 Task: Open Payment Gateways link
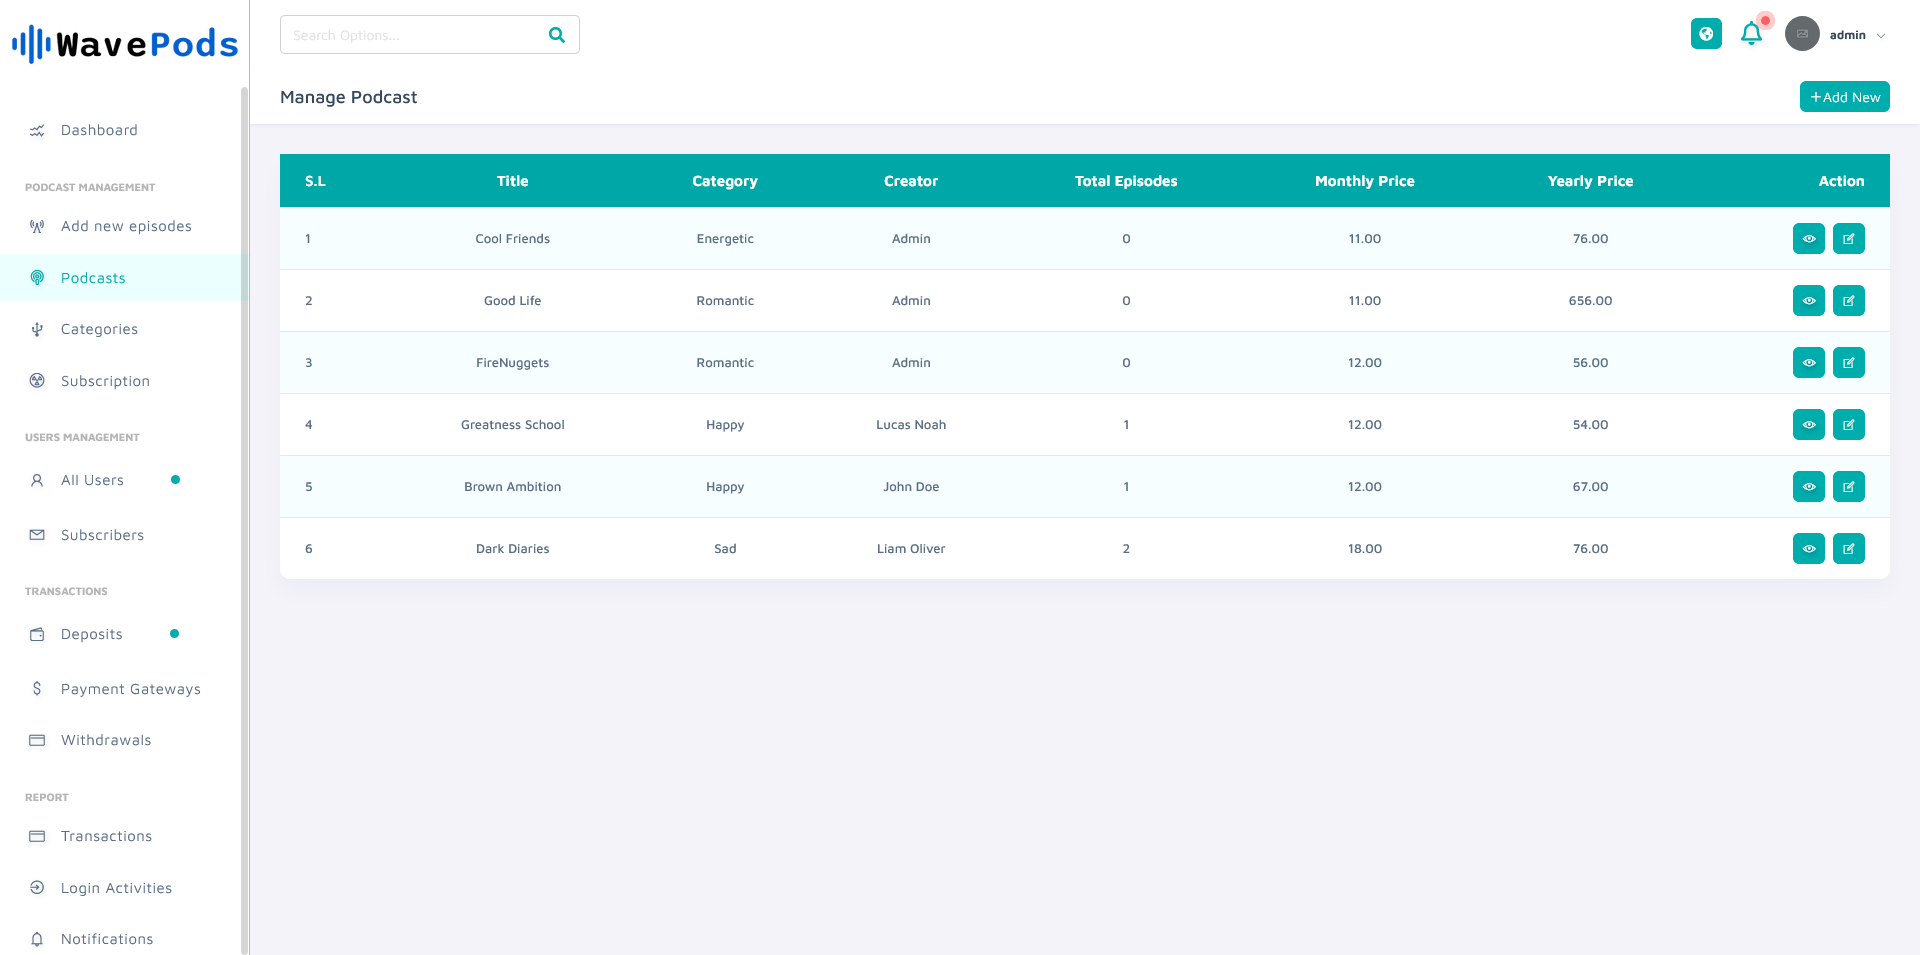tap(130, 689)
